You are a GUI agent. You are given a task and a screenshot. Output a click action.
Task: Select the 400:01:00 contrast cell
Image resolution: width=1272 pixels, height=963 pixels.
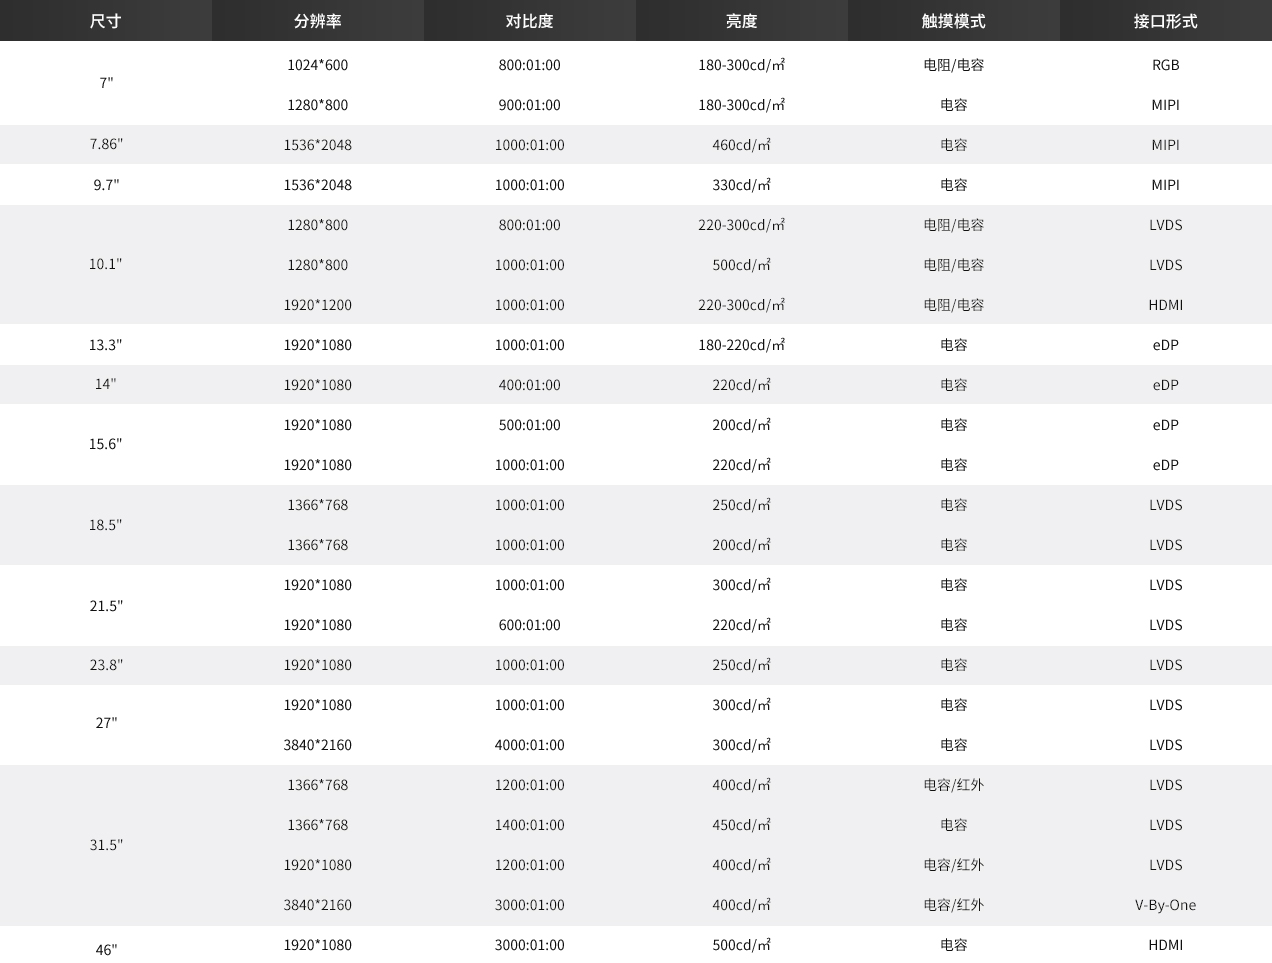coord(530,385)
